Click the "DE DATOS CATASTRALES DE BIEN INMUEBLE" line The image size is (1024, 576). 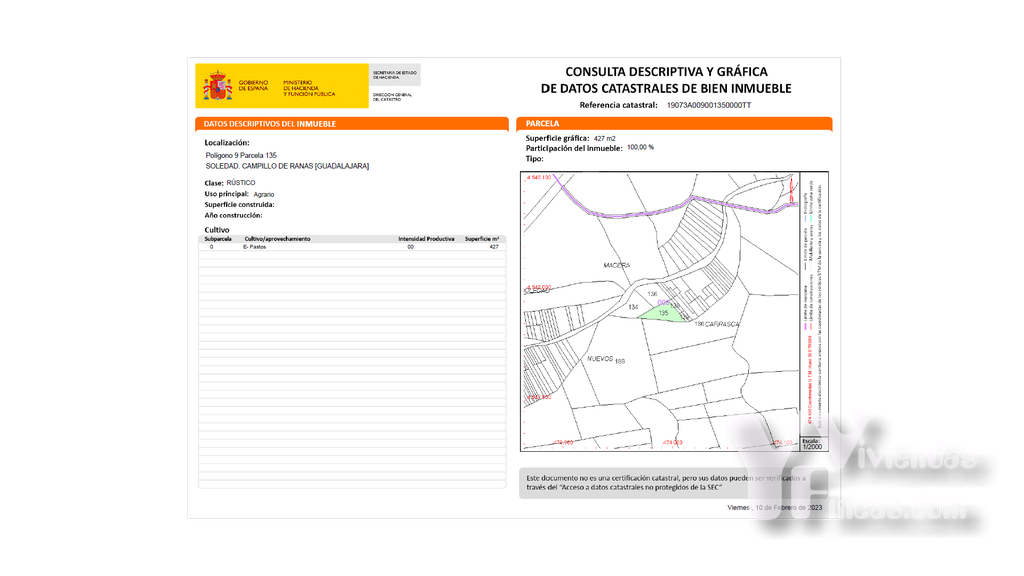point(666,88)
